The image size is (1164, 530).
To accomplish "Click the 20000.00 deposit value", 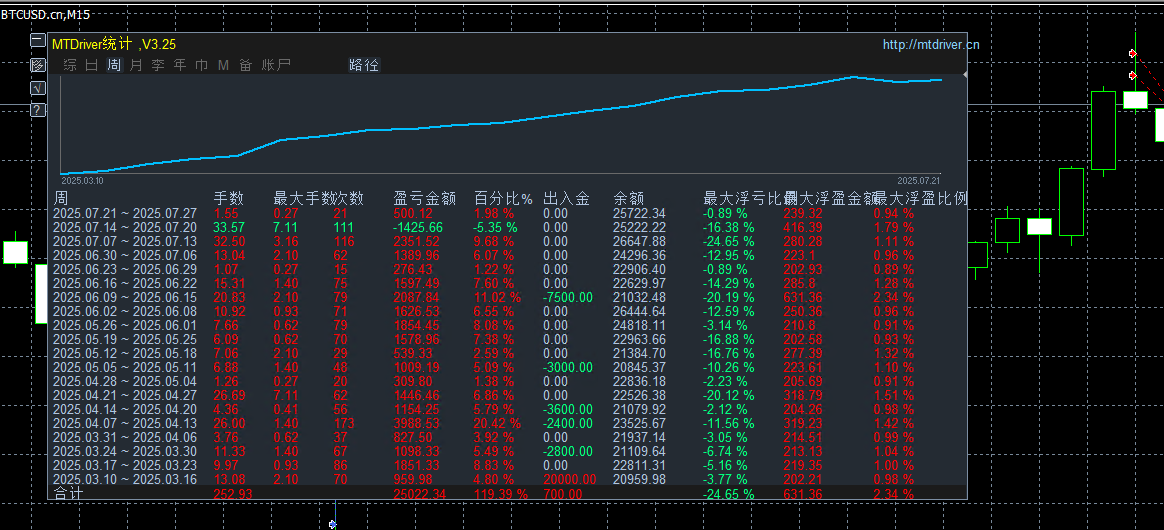I will tap(569, 479).
